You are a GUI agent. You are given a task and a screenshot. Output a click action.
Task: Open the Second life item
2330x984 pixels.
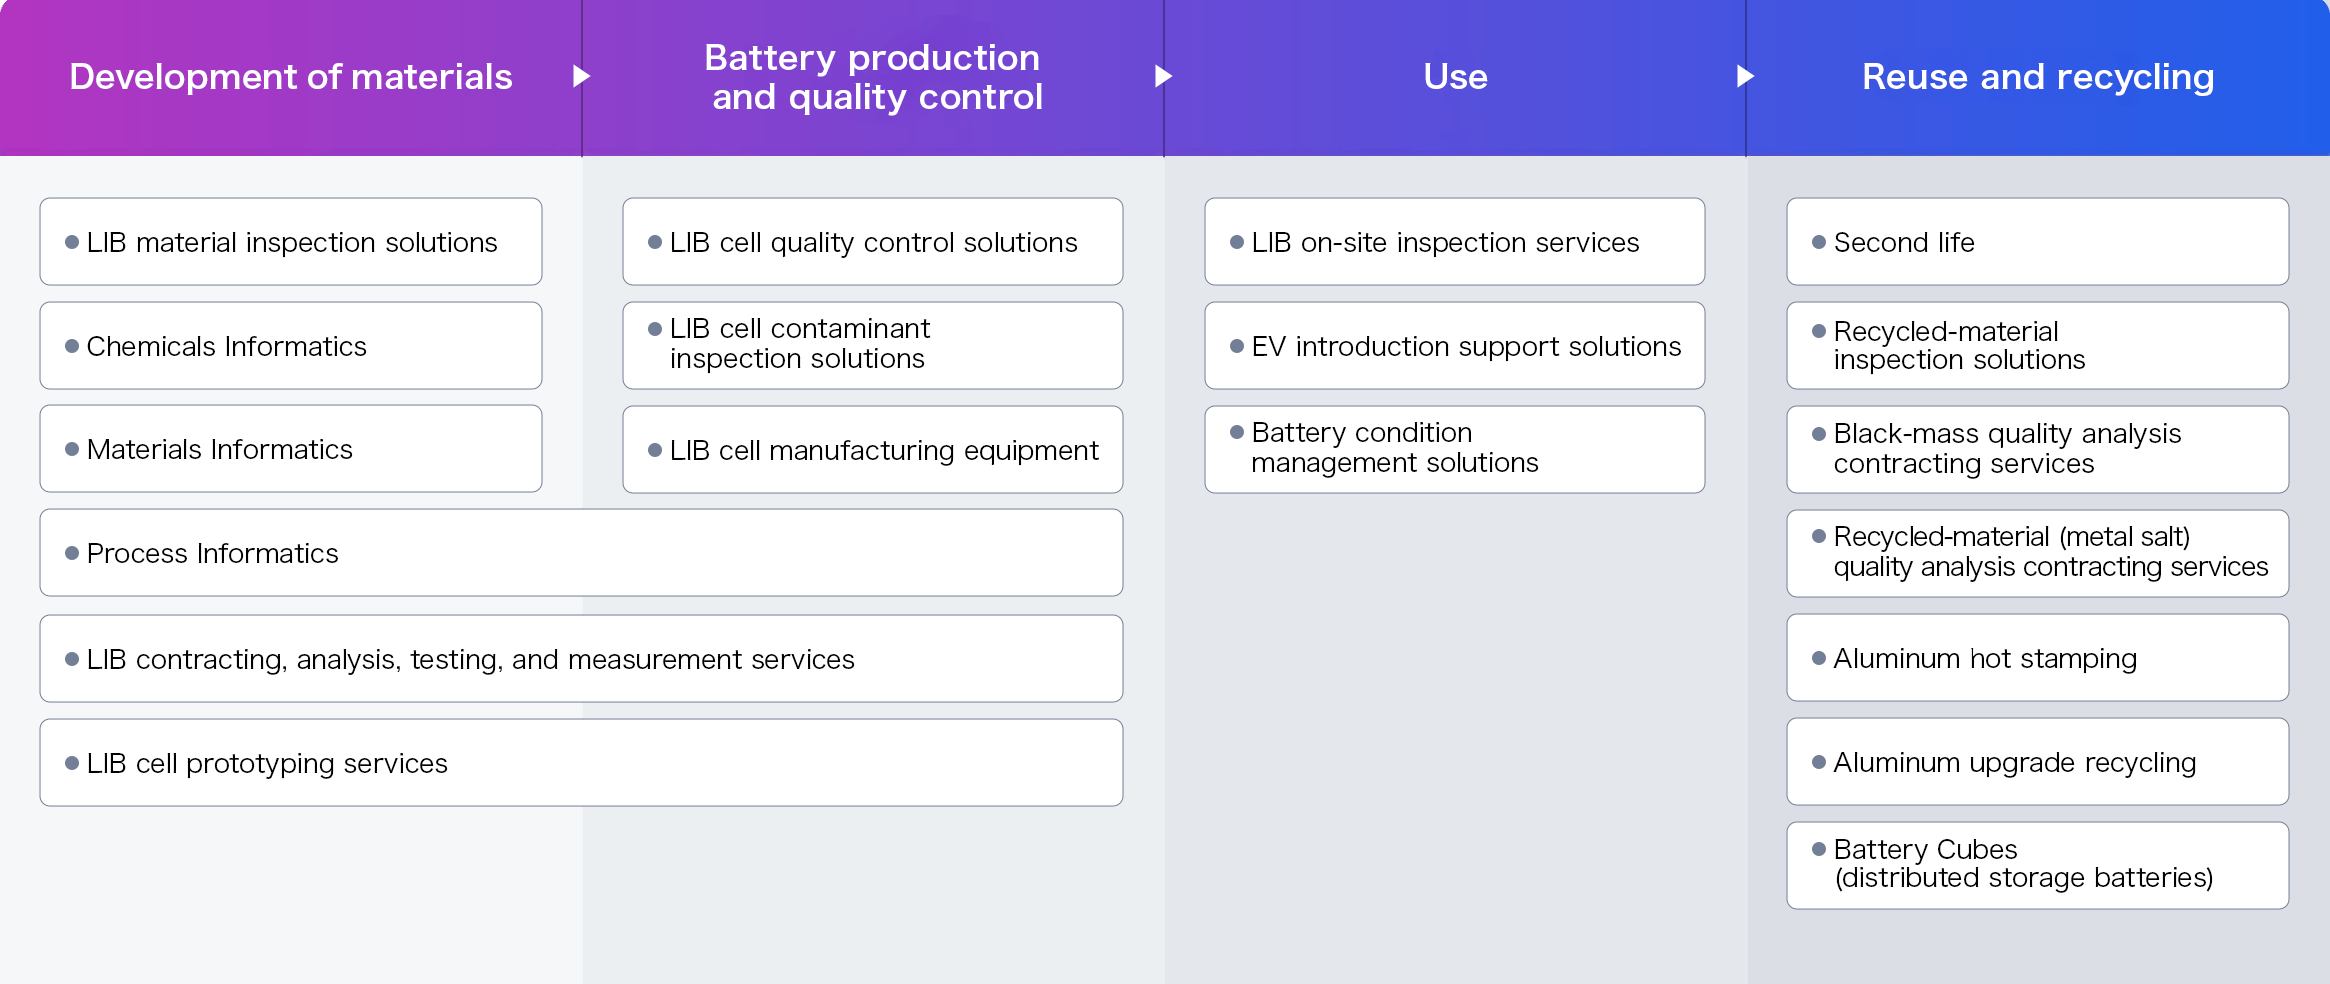click(x=2037, y=242)
